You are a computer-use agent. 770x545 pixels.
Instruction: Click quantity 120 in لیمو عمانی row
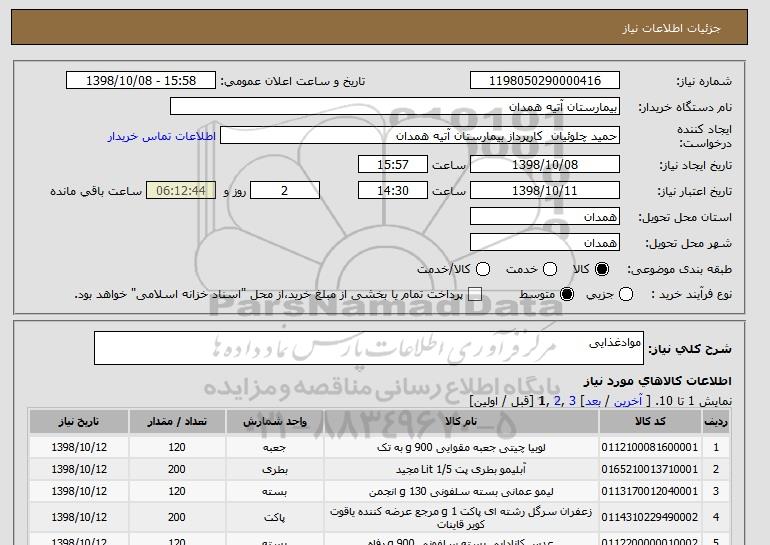pos(177,491)
